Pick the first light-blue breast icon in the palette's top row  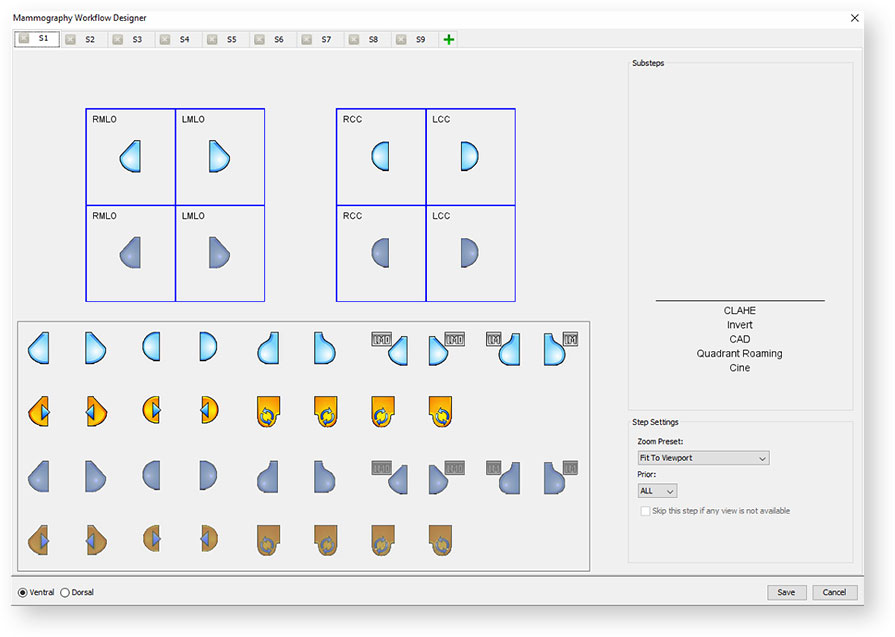pyautogui.click(x=39, y=348)
